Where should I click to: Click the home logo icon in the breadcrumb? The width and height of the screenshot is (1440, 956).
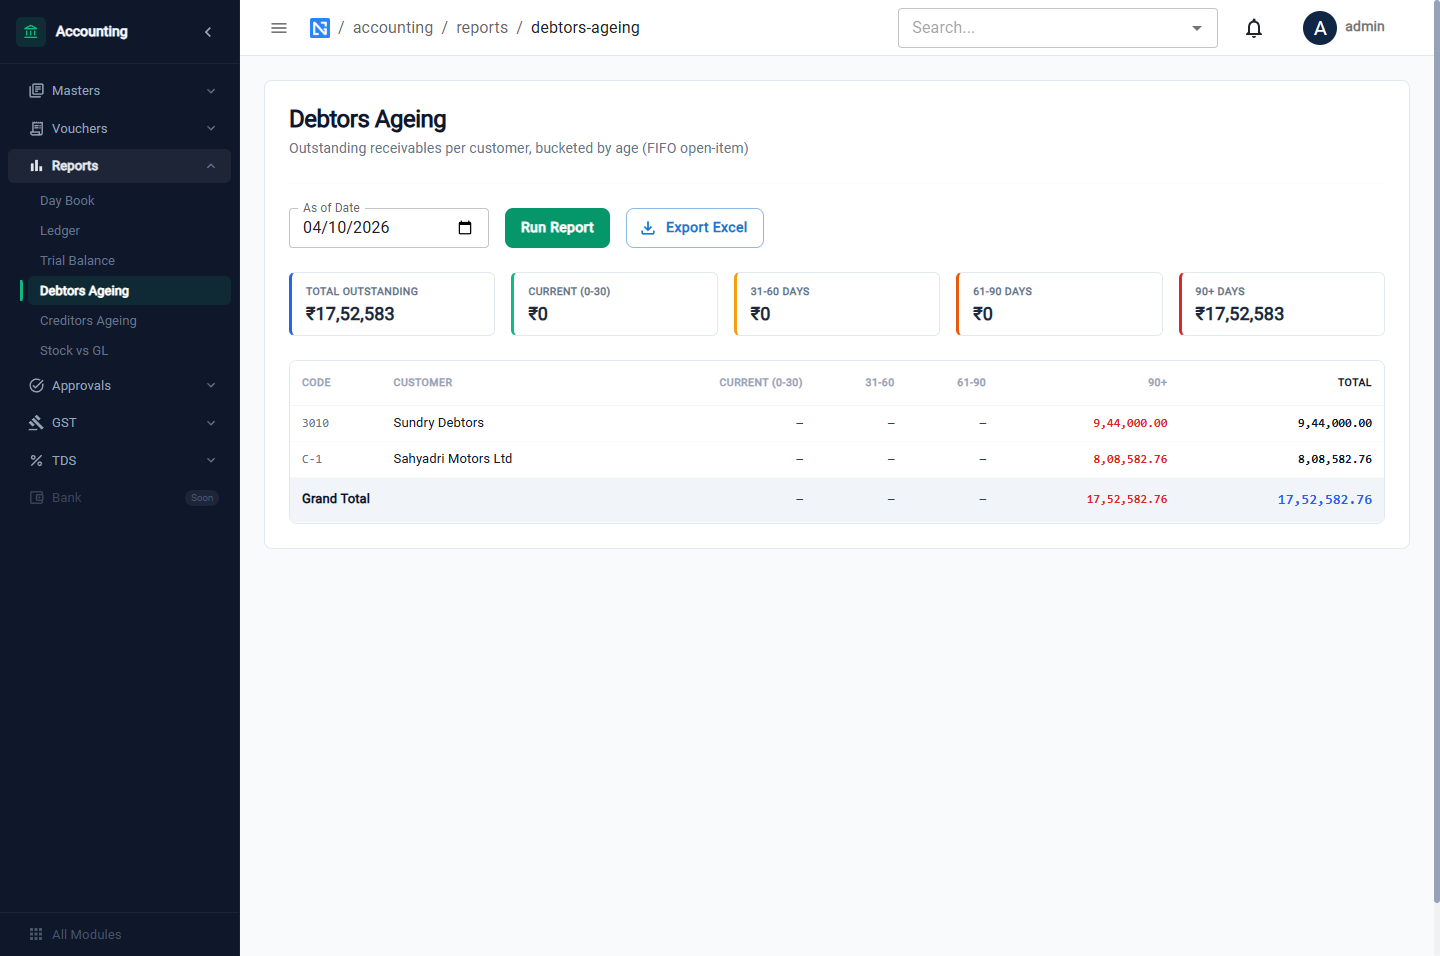(320, 28)
